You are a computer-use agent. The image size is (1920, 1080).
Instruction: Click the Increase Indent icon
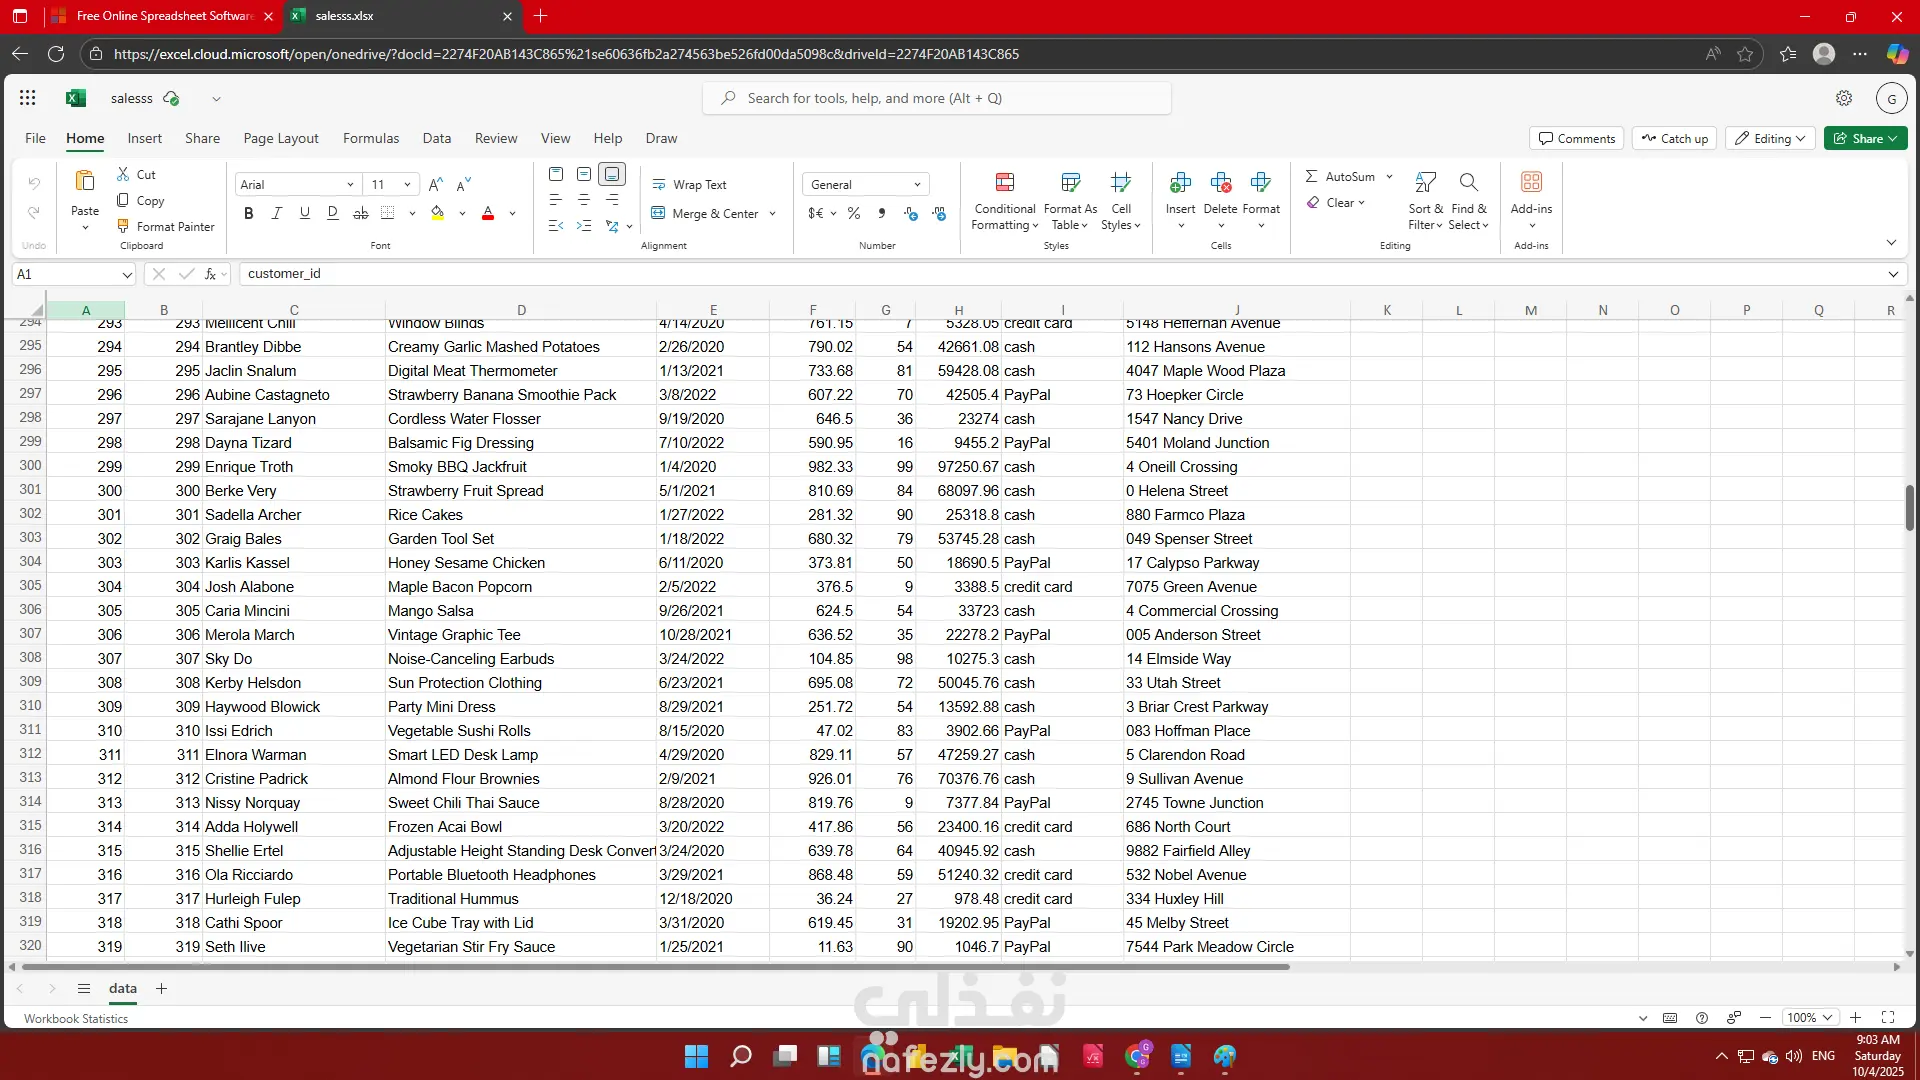(x=584, y=226)
